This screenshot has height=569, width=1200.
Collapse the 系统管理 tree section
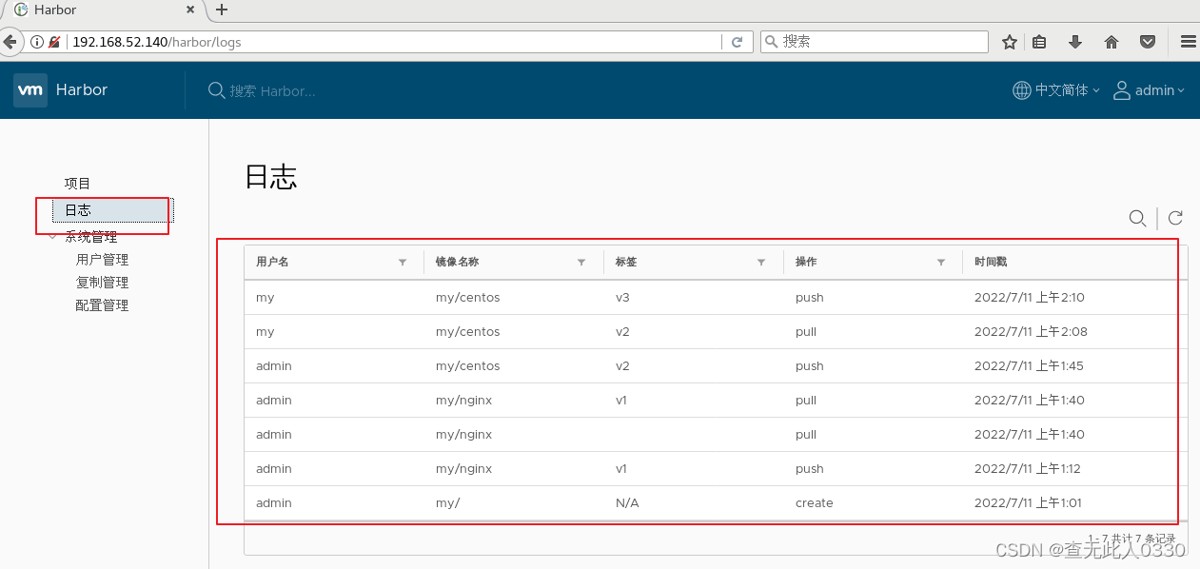click(53, 237)
